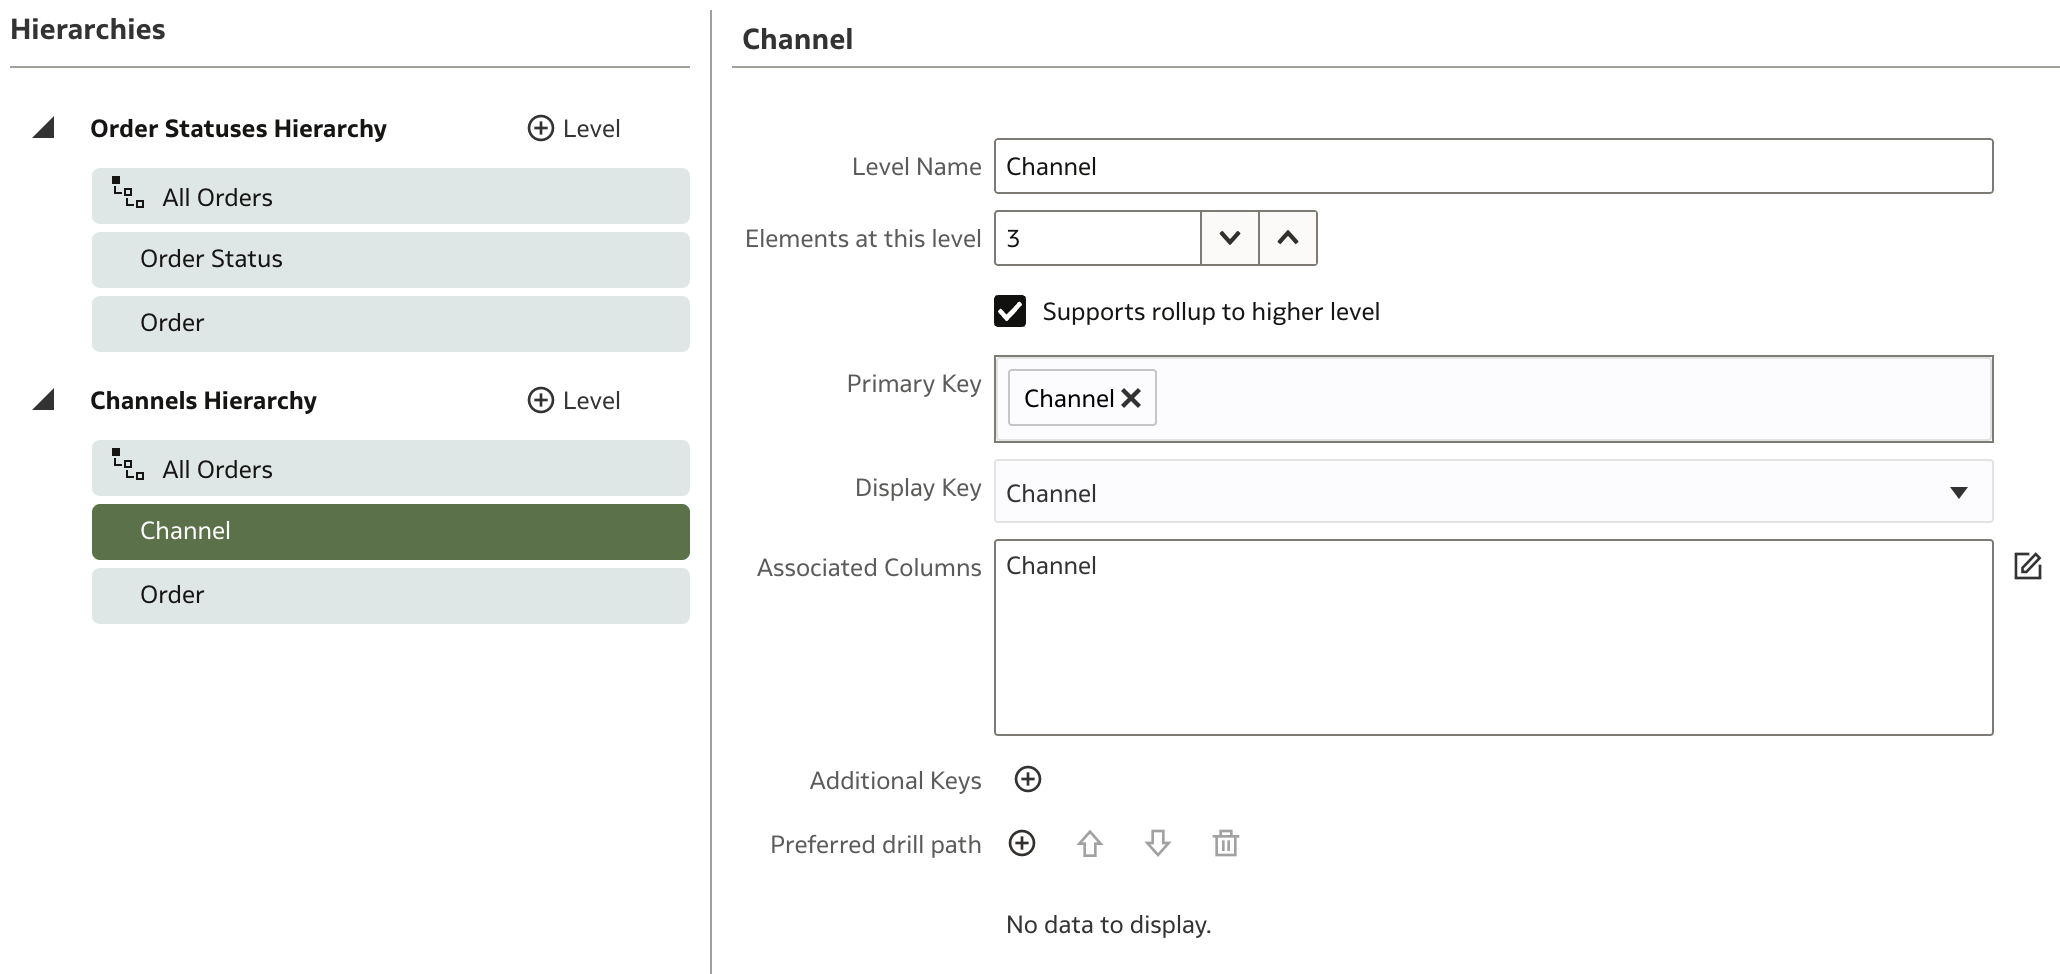This screenshot has width=2060, height=974.
Task: Open the Display Key dropdown
Action: 1493,491
